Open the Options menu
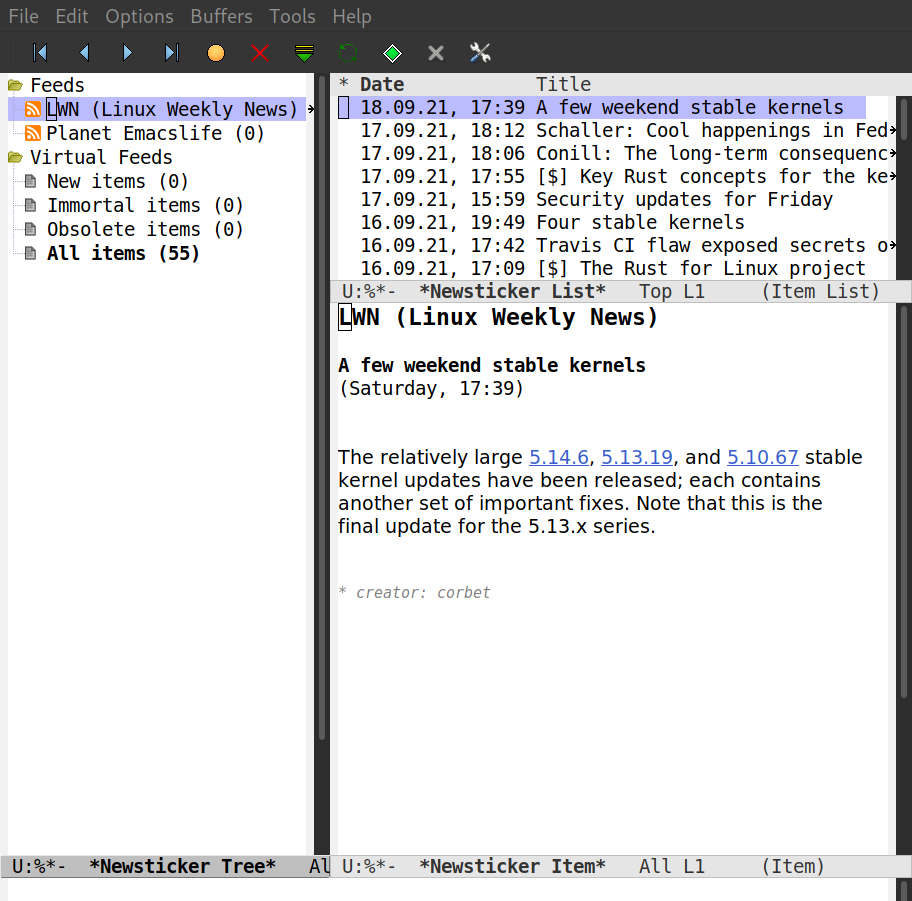 coord(140,16)
